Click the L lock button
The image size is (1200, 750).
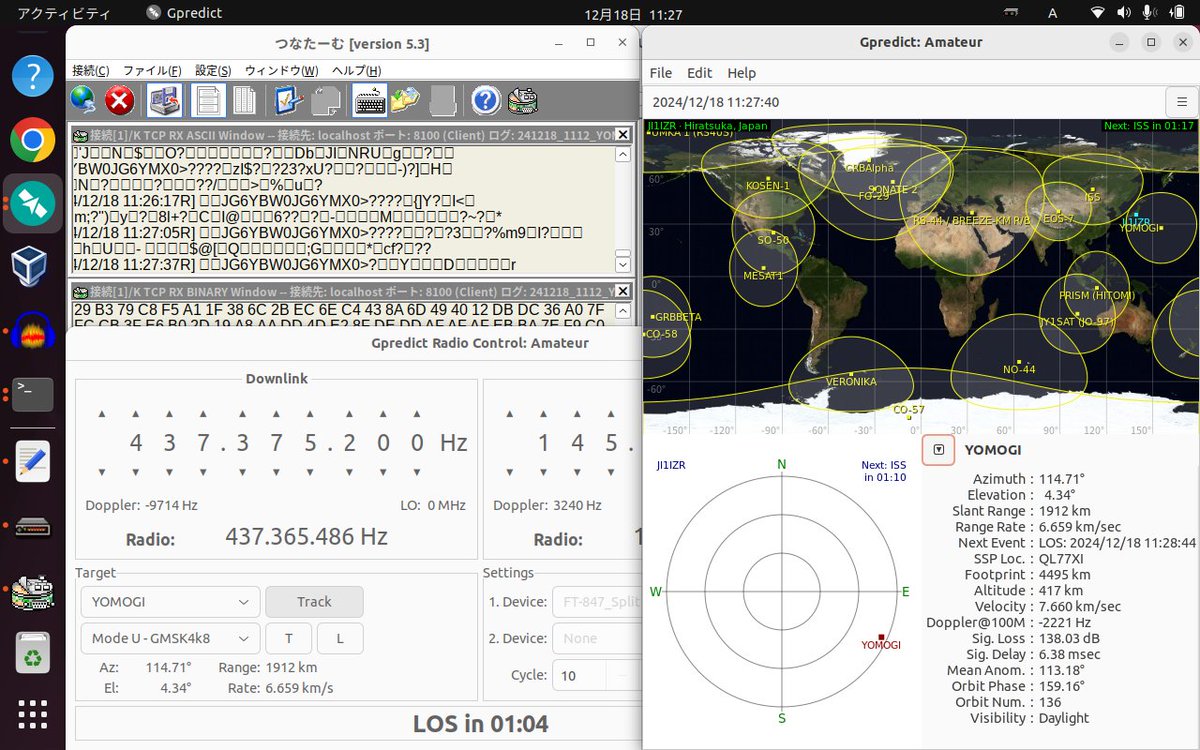tap(340, 638)
